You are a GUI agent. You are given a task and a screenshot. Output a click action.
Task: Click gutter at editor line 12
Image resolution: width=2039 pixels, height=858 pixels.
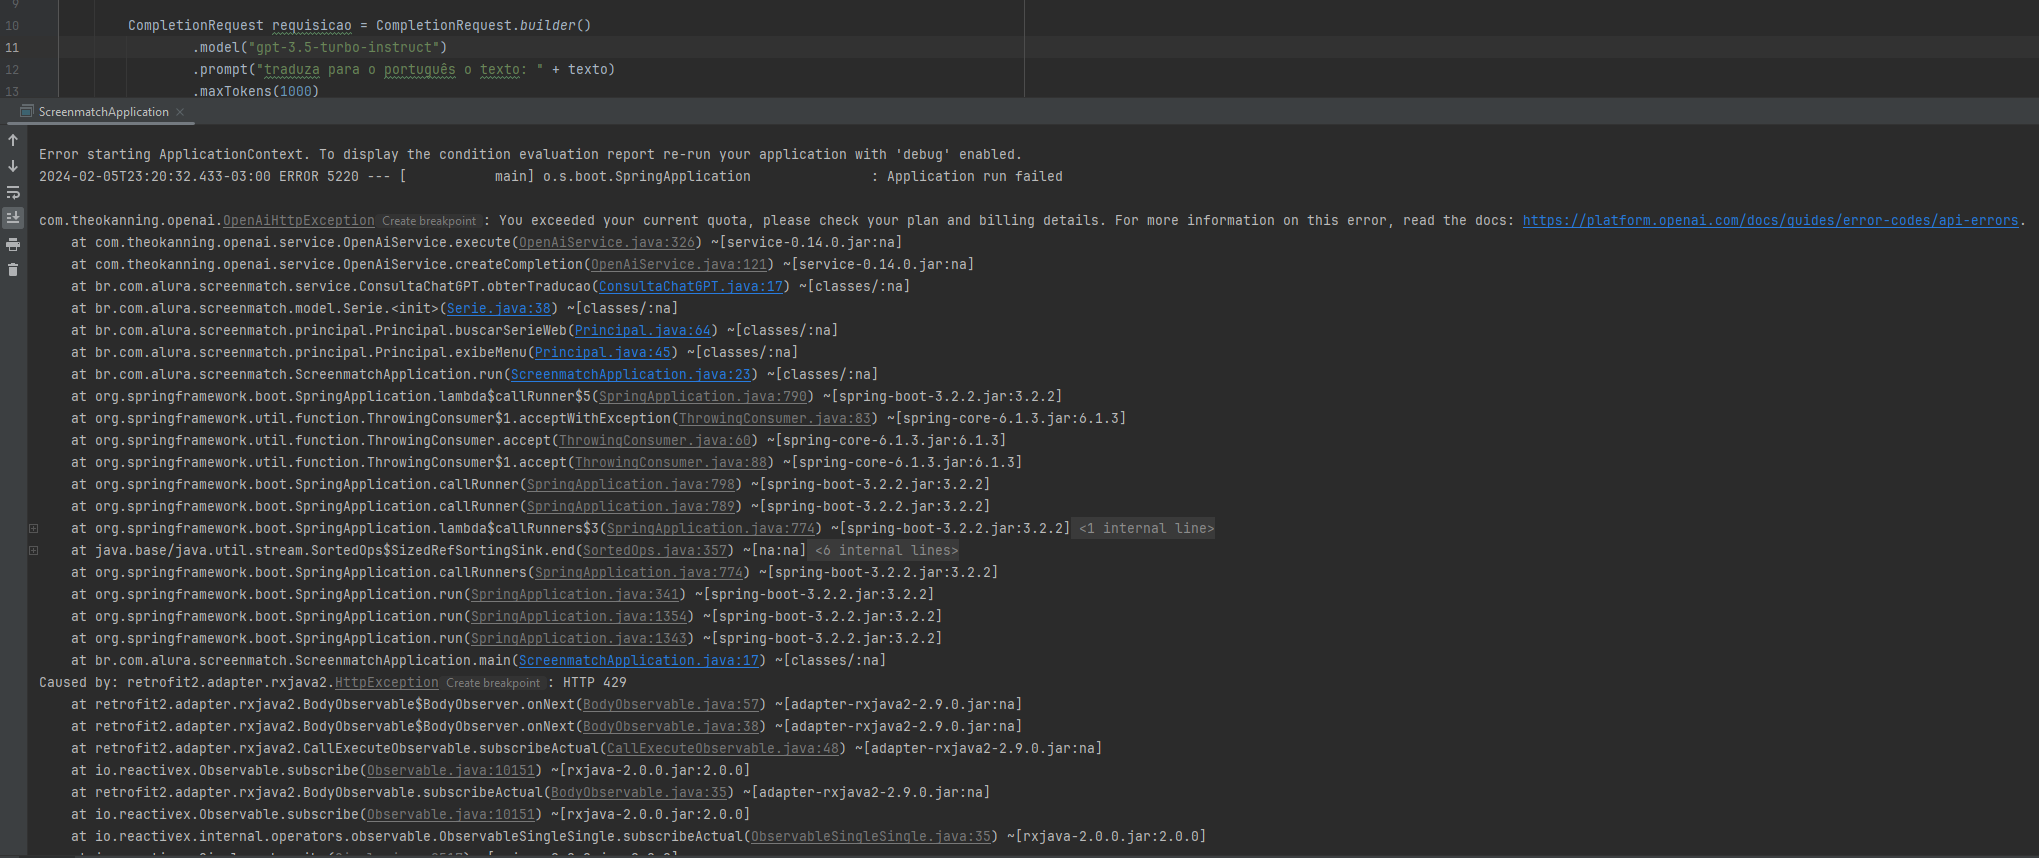tap(12, 69)
